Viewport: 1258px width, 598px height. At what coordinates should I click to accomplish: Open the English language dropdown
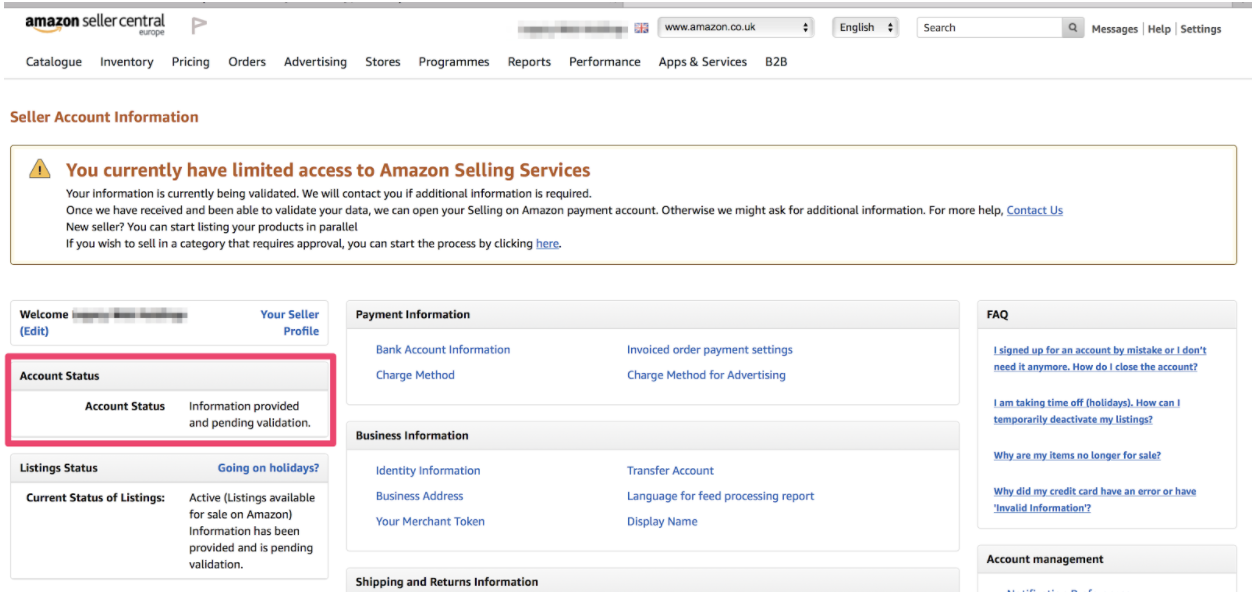pos(865,28)
